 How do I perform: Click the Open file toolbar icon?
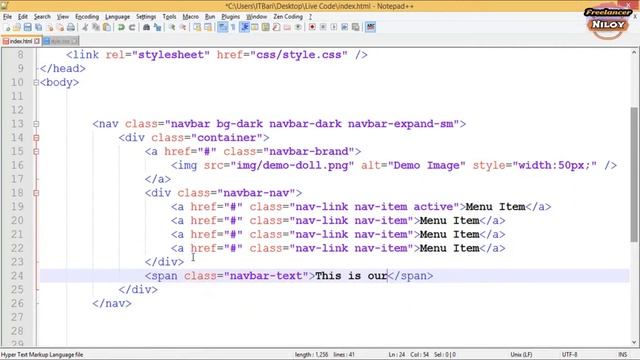click(17, 27)
